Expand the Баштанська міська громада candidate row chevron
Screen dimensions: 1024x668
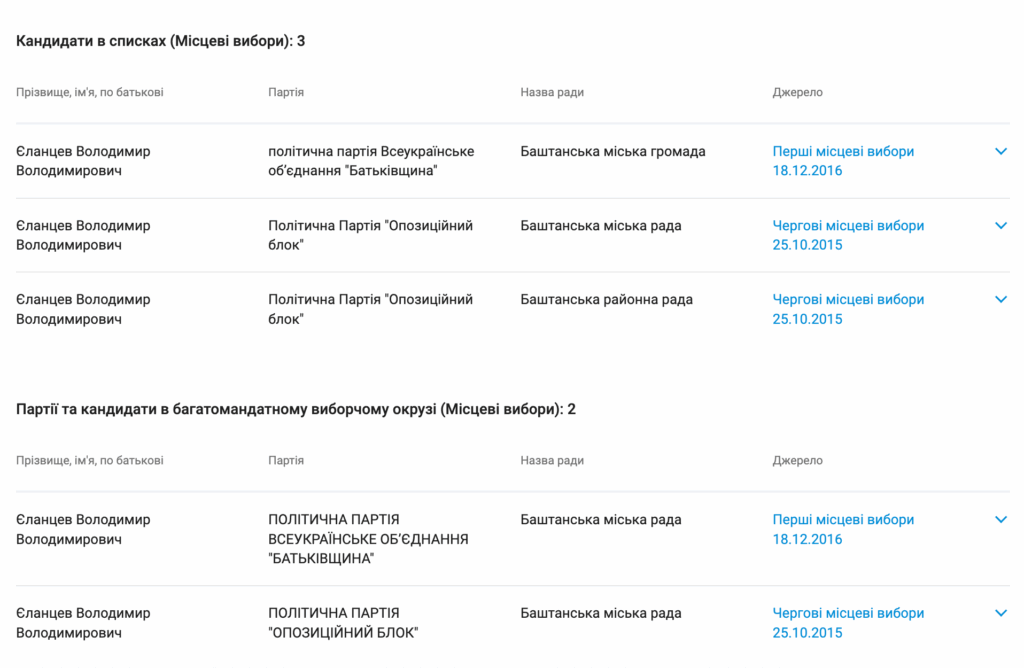coord(1001,151)
